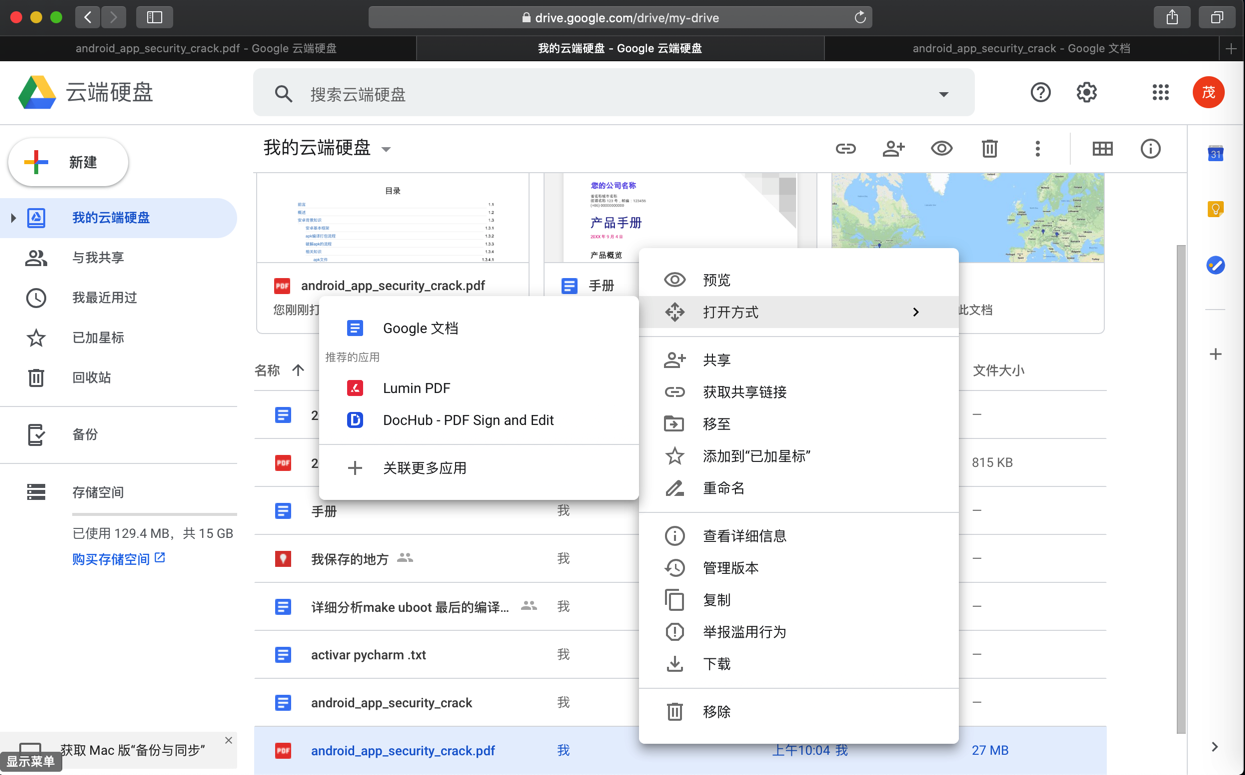Choose 预览 in the context menu
The image size is (1245, 775).
pyautogui.click(x=798, y=280)
